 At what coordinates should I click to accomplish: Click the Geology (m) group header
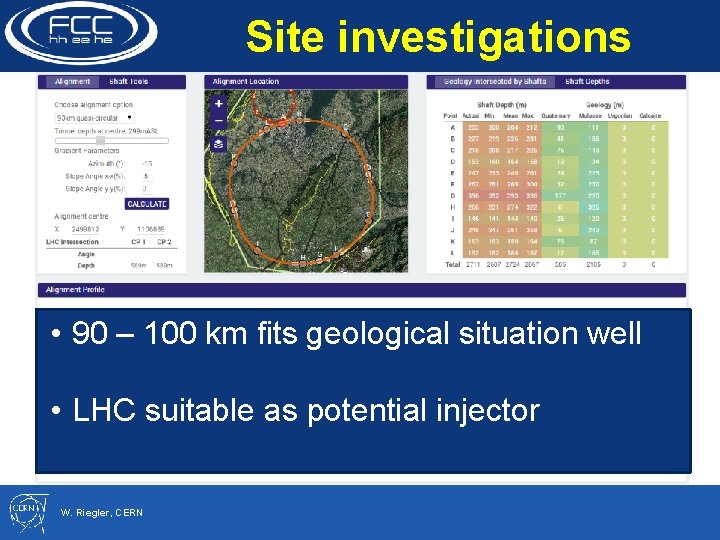point(605,105)
